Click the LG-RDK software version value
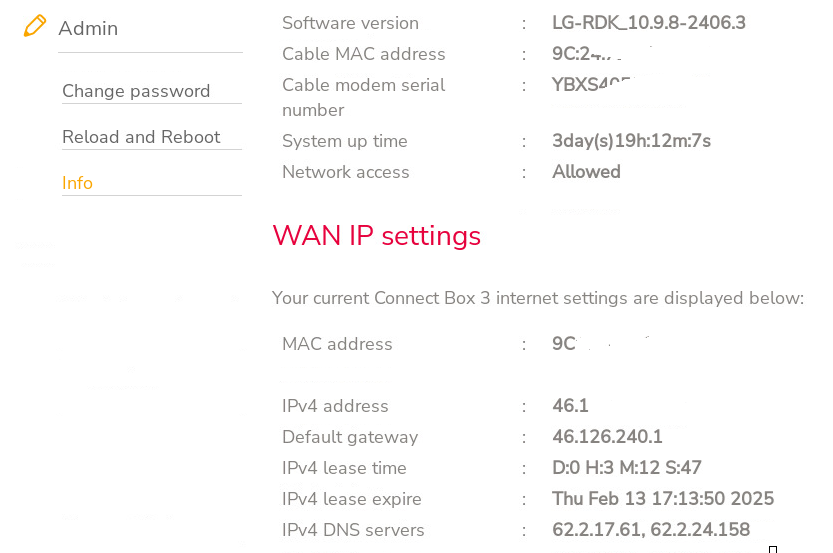The width and height of the screenshot is (833, 553). point(648,23)
